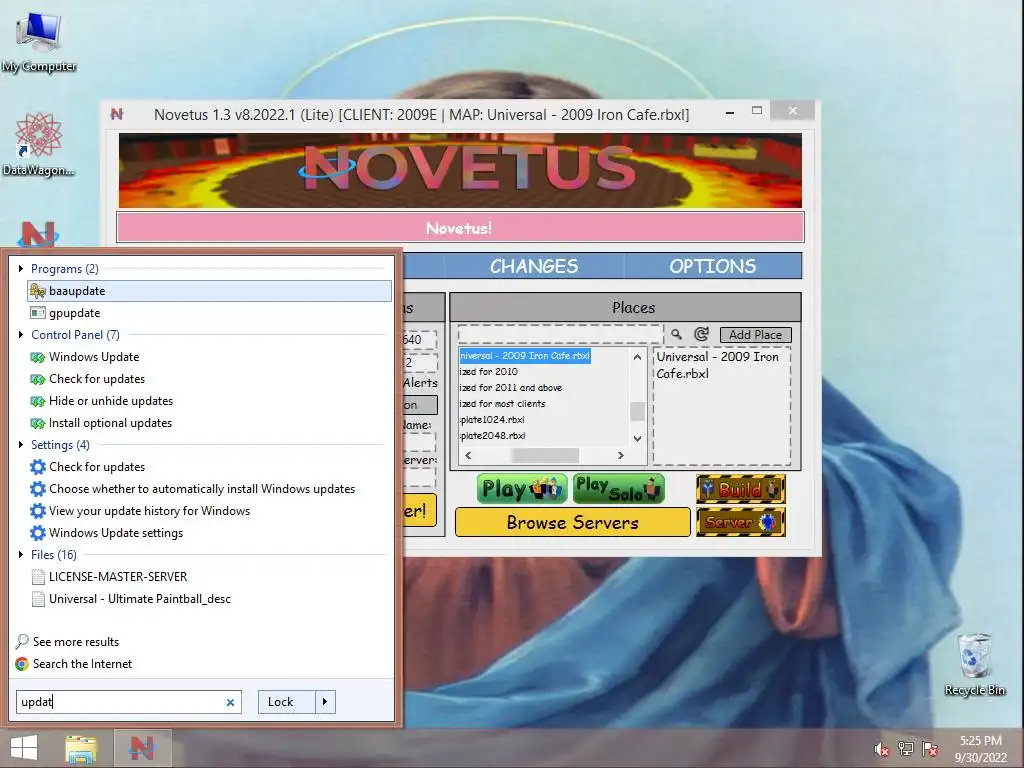1024x768 pixels.
Task: Select 'ized for most clients' place entry
Action: point(502,404)
